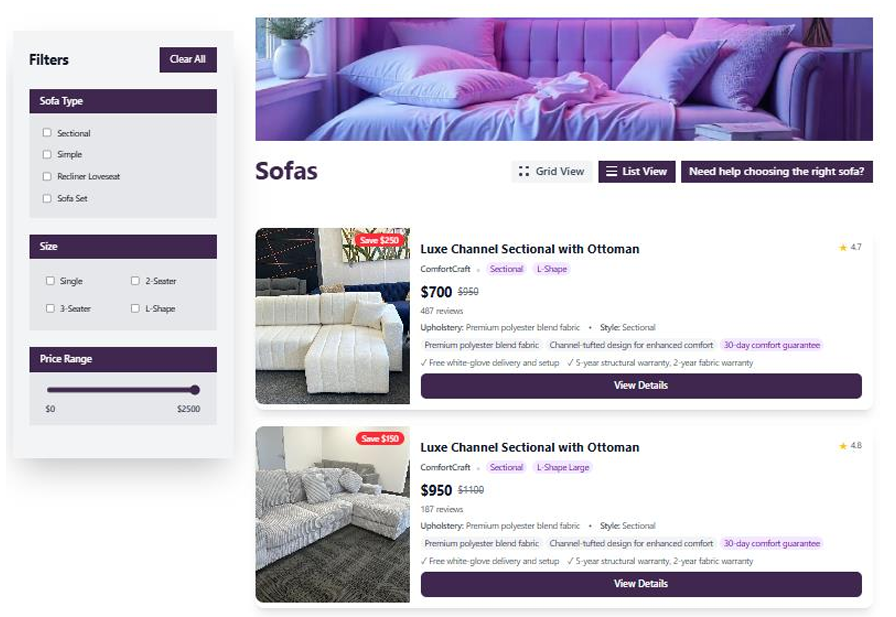Select the 2-Seater size checkbox
896x617 pixels.
[135, 281]
